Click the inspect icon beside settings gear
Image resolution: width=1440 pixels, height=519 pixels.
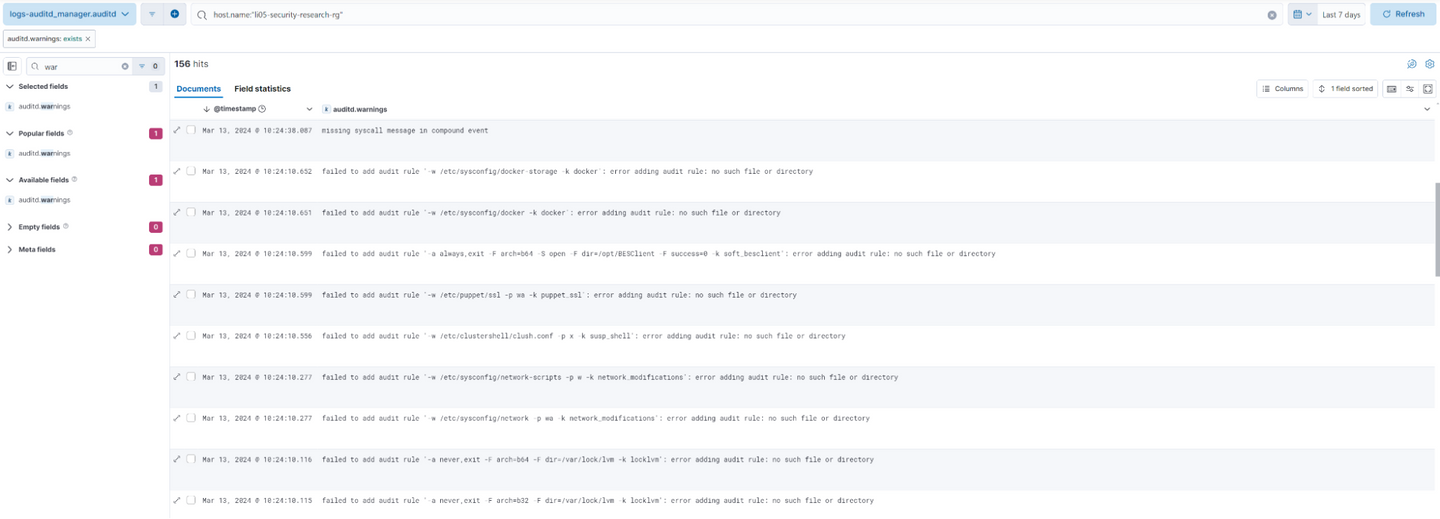1412,64
